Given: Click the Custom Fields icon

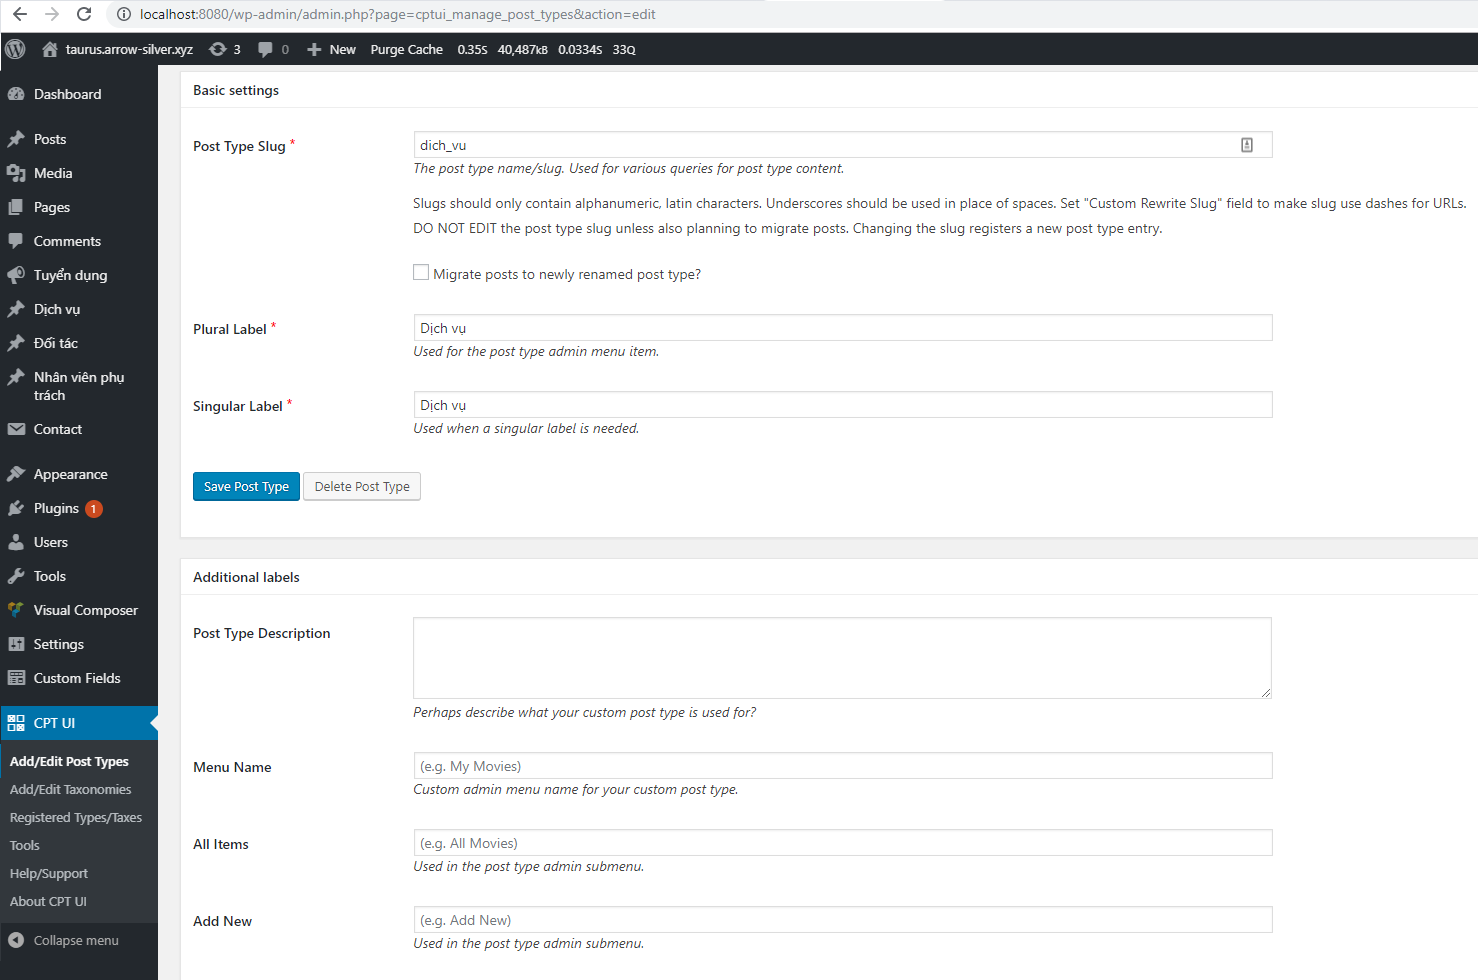Looking at the screenshot, I should pos(16,678).
